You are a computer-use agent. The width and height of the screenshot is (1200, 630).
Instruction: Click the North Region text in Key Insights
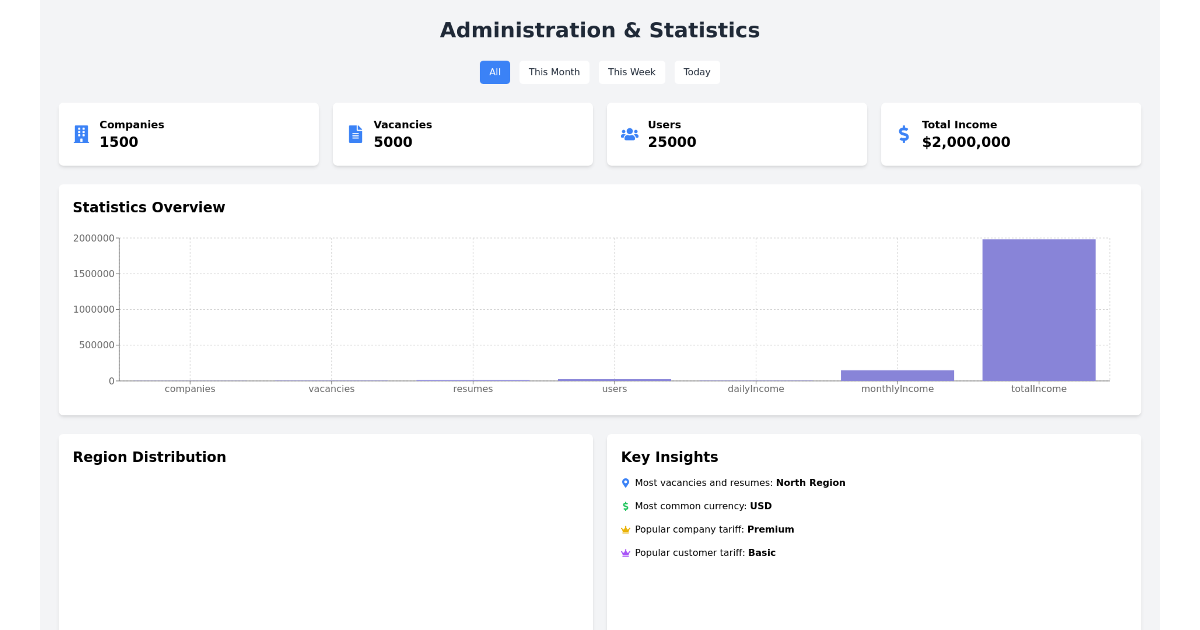tap(810, 482)
